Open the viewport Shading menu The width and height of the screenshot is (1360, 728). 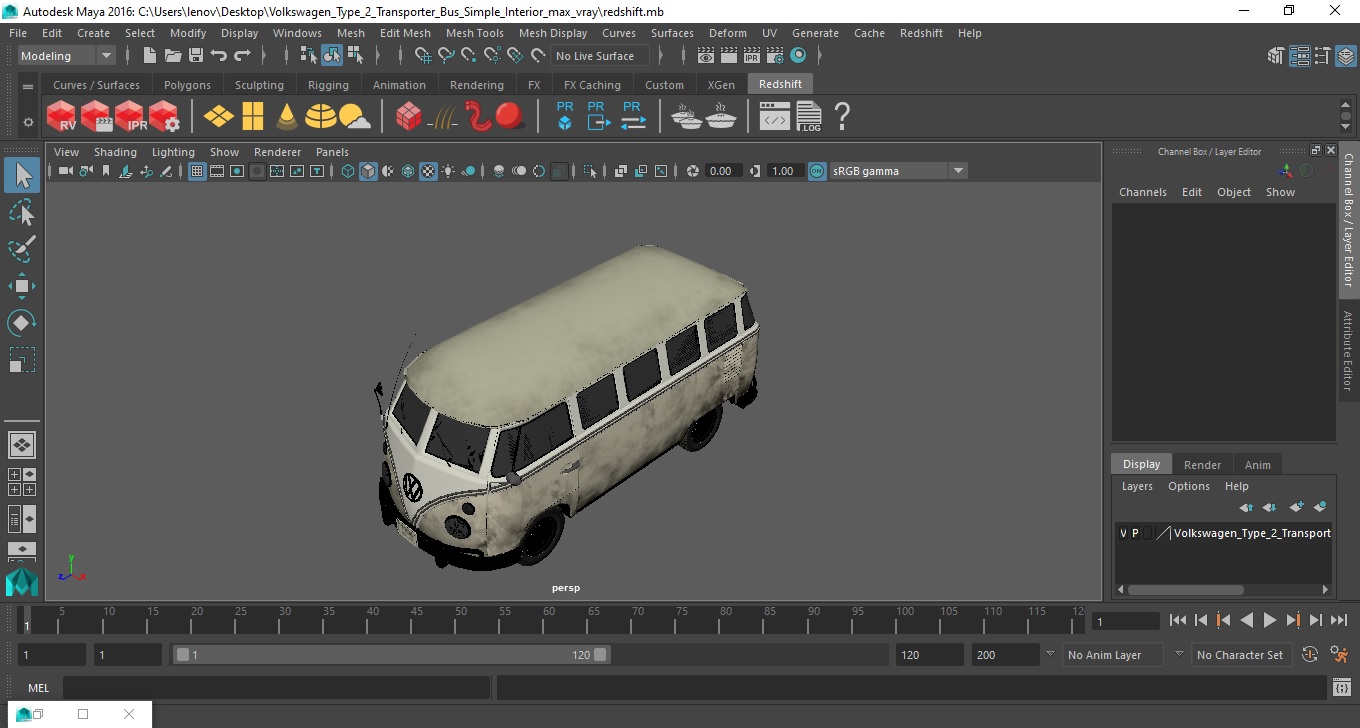coord(115,152)
